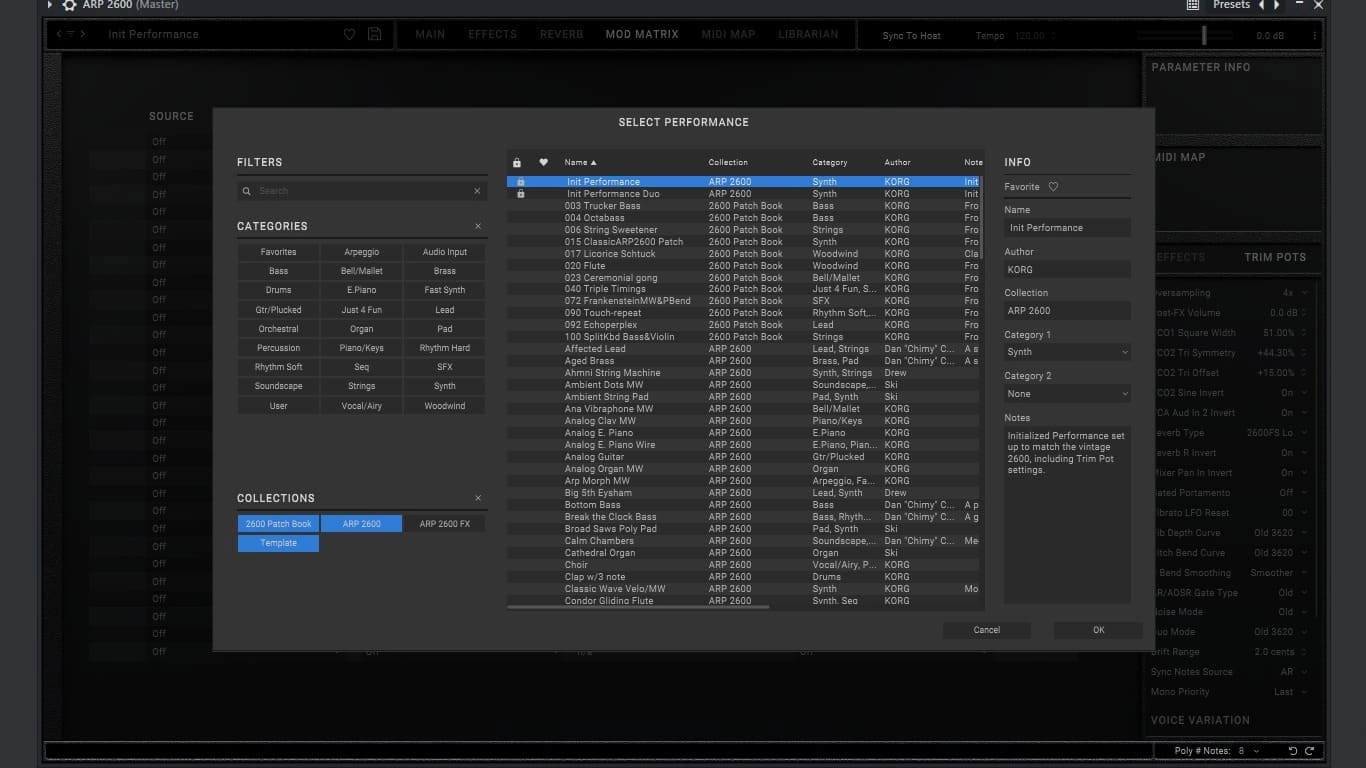The width and height of the screenshot is (1366, 768).
Task: Open the Reverb Type dropdown
Action: (1279, 433)
